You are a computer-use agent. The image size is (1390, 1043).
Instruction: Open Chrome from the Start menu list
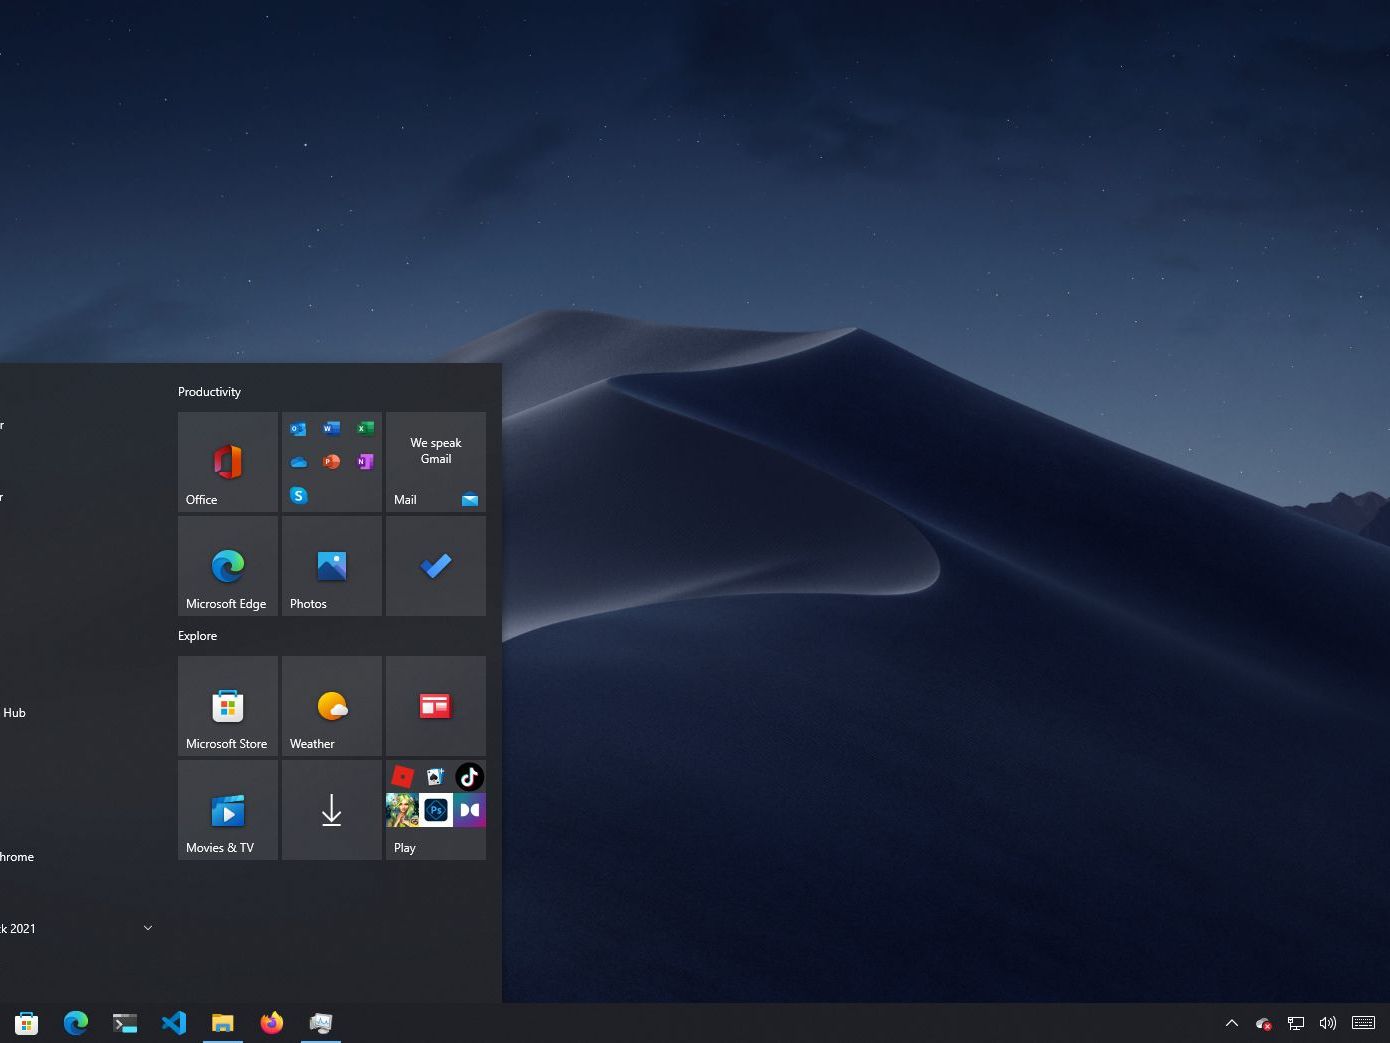click(17, 856)
